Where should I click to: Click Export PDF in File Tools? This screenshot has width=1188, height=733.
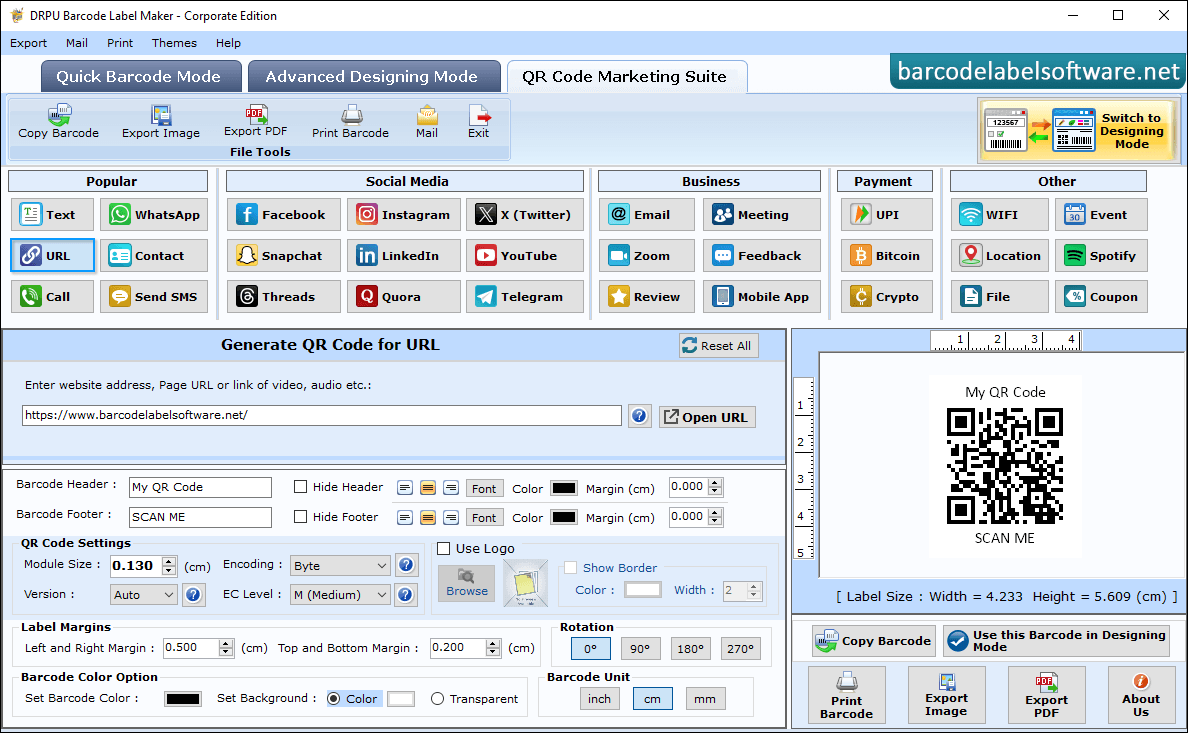pyautogui.click(x=255, y=121)
